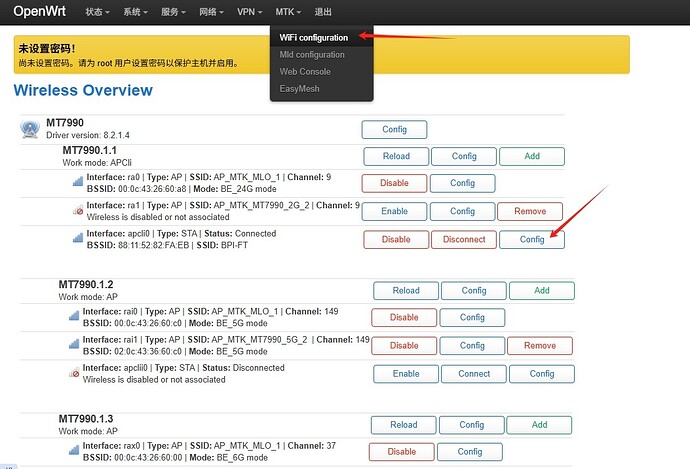Click the OpenWrt brand logo link
The image size is (690, 469).
pos(40,11)
